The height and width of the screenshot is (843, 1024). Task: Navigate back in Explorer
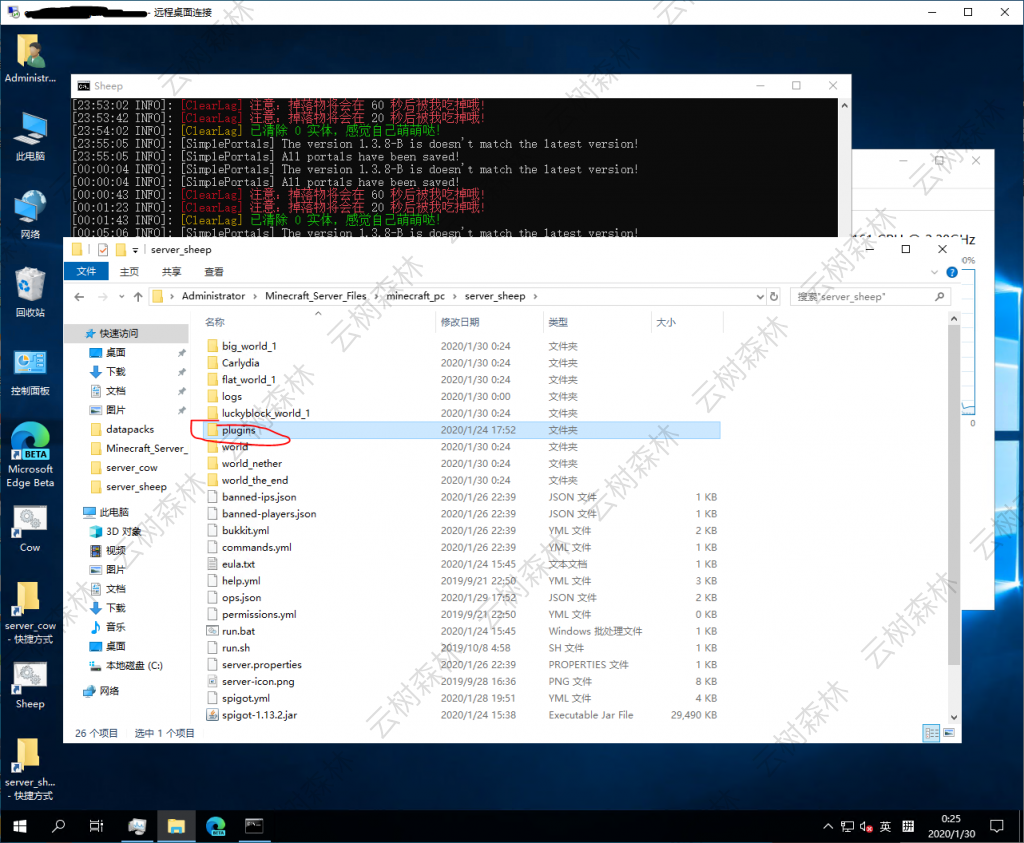click(79, 296)
